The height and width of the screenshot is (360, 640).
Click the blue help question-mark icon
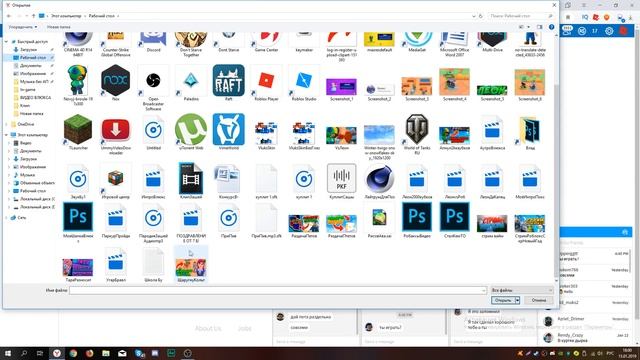tap(551, 27)
